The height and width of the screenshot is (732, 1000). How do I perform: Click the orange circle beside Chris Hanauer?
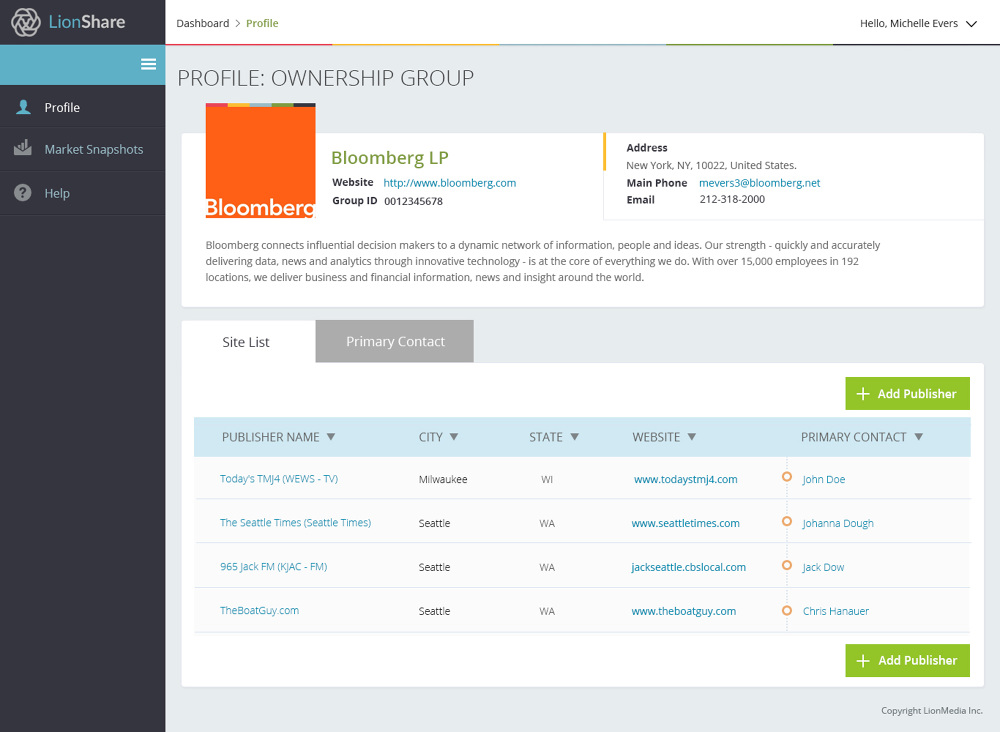(787, 609)
